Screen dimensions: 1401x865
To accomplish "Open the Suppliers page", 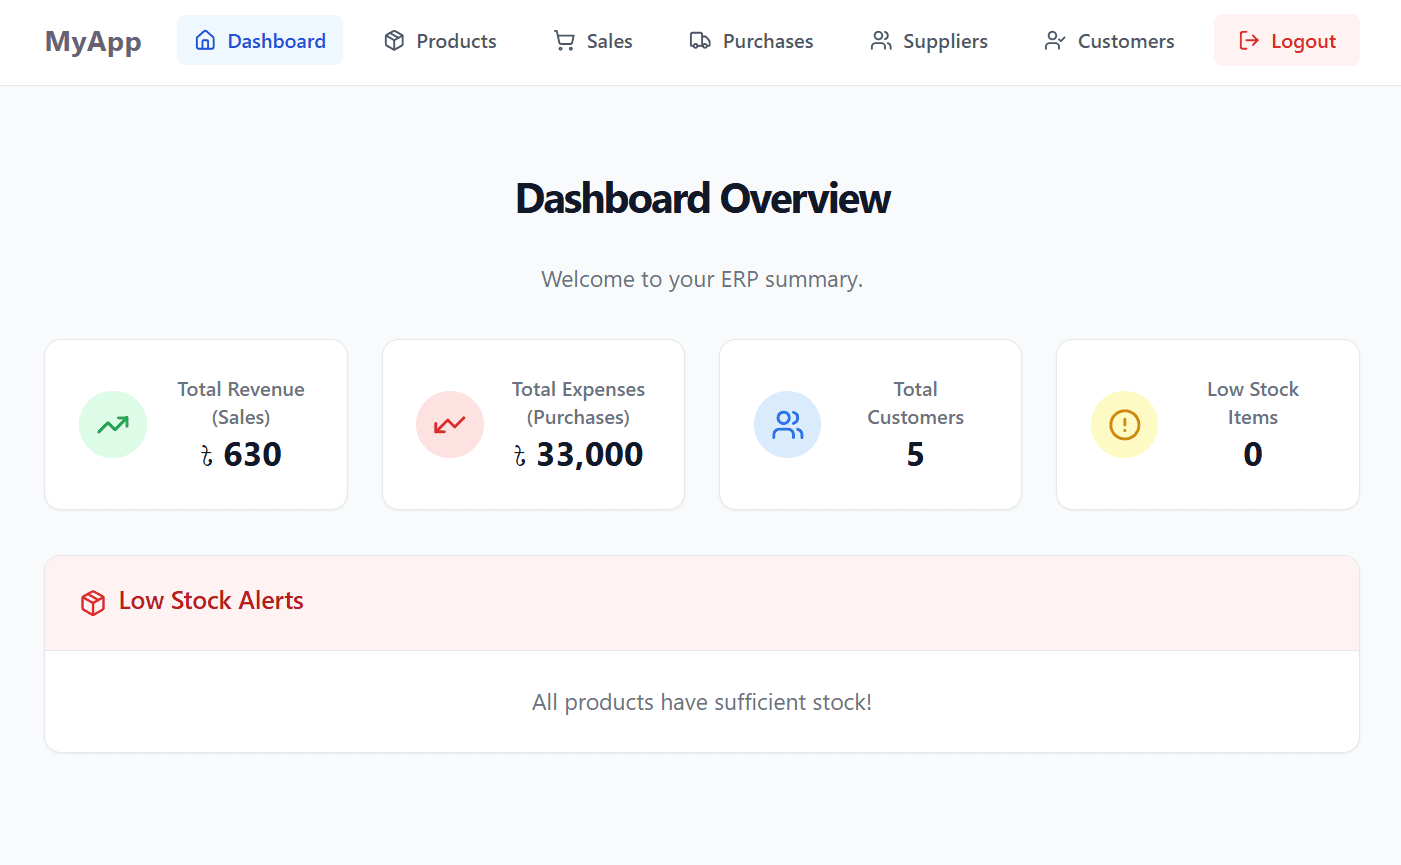I will (x=929, y=40).
